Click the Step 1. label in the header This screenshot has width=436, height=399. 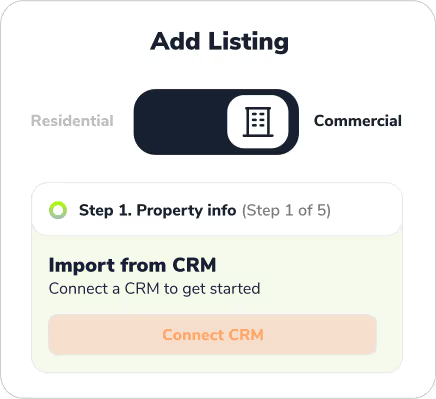(x=105, y=210)
